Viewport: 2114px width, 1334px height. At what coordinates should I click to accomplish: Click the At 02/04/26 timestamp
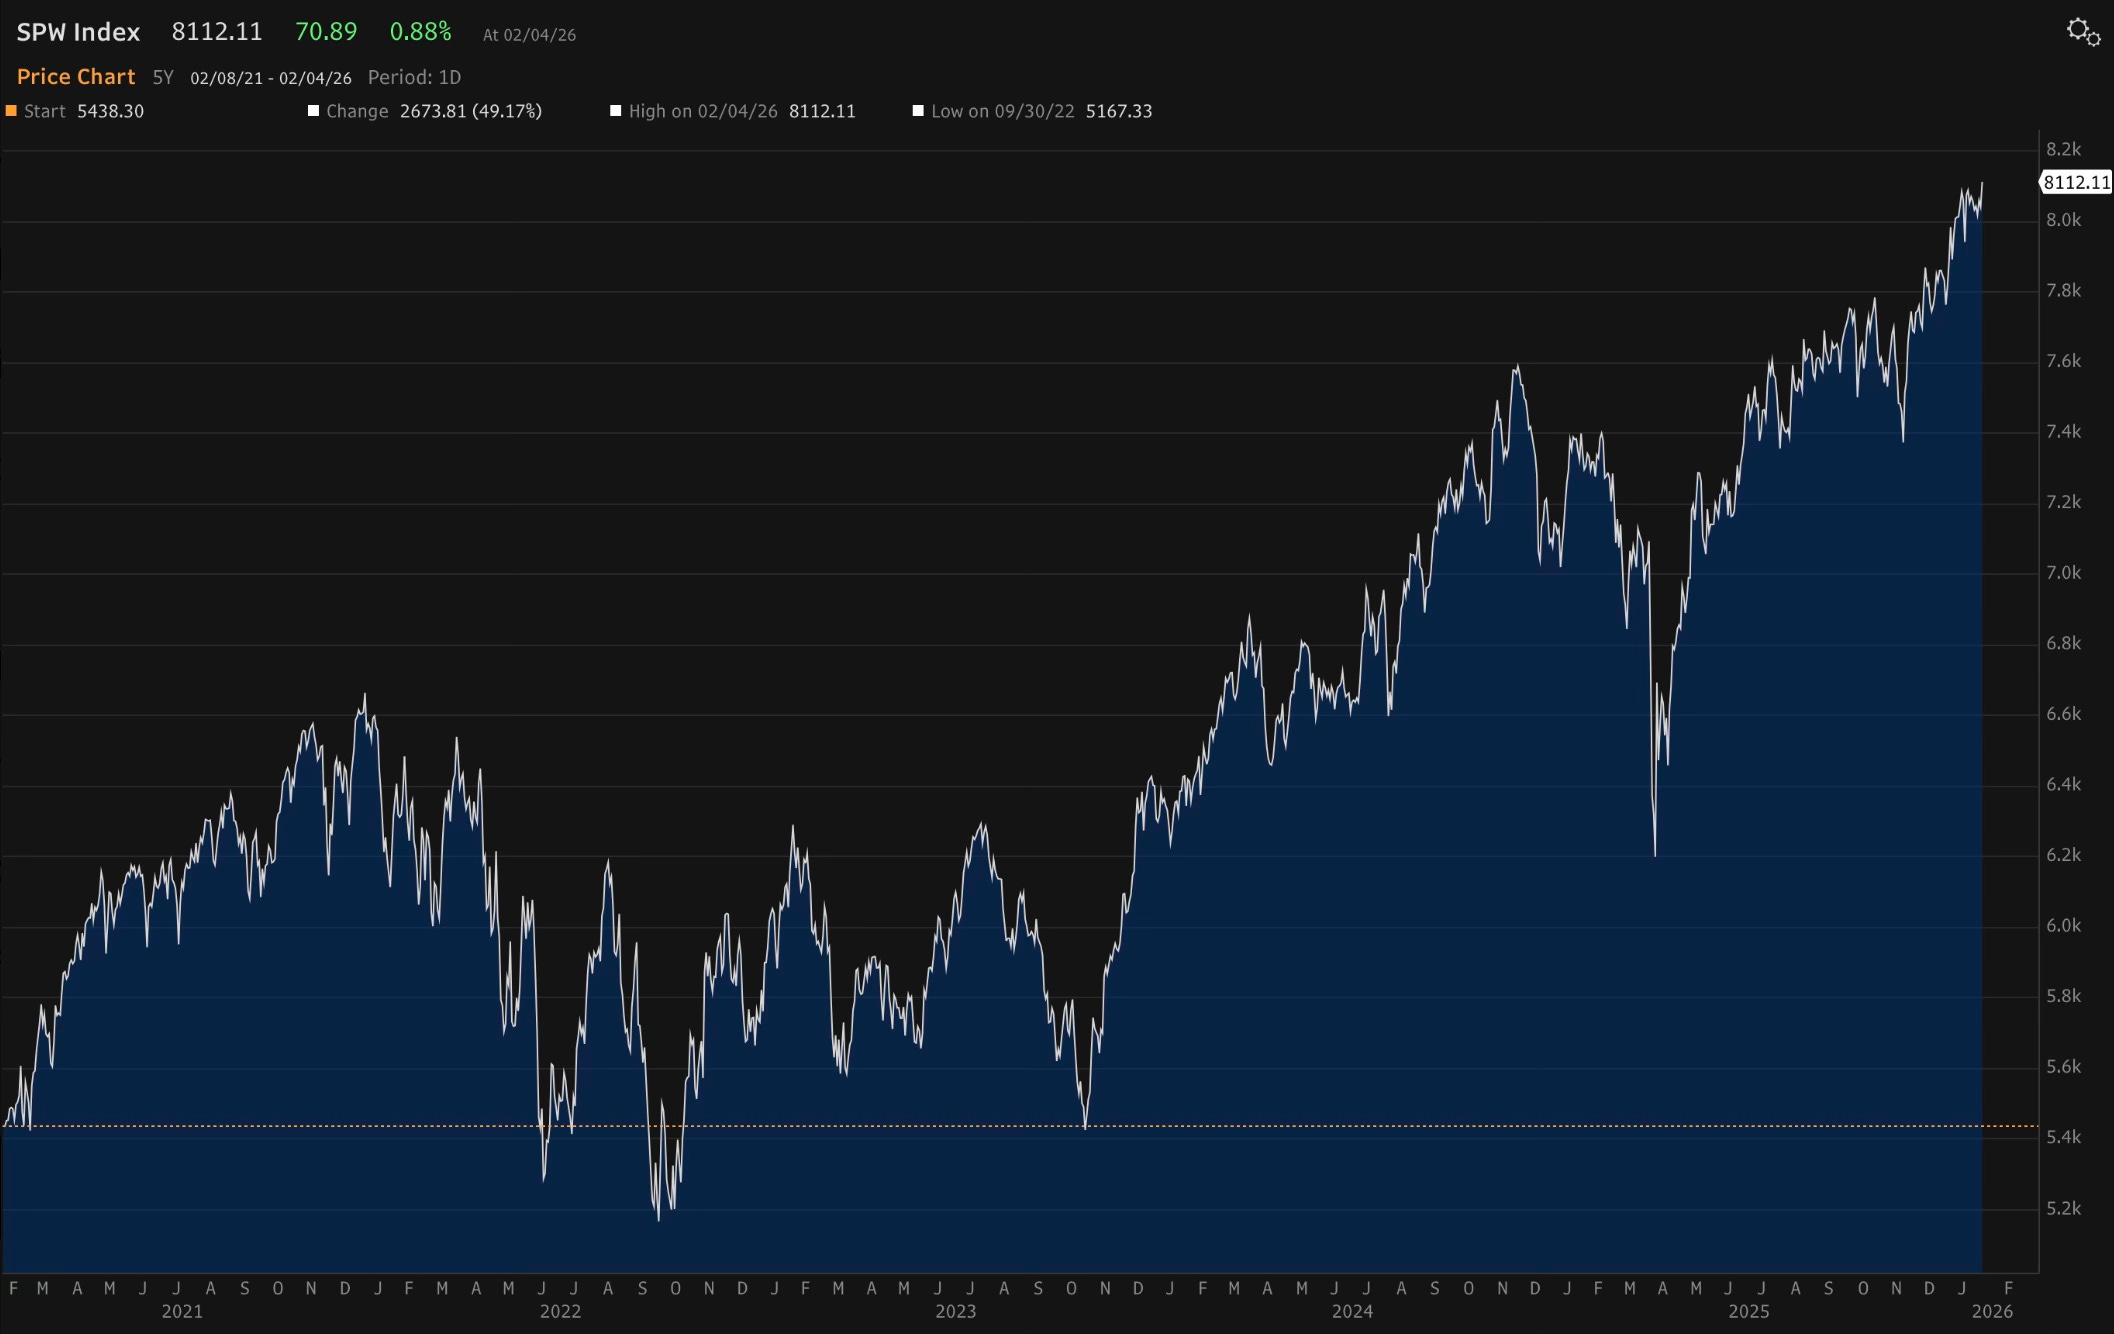coord(529,35)
